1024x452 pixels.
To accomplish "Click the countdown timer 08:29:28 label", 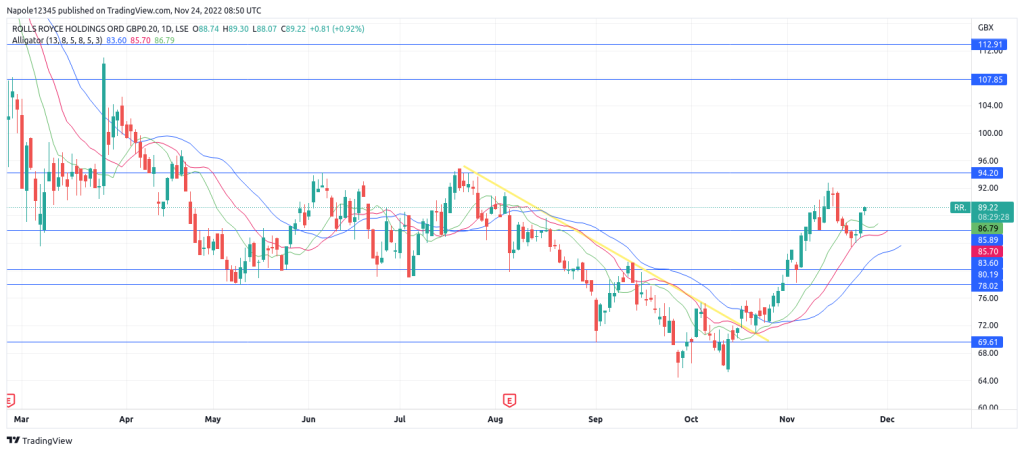I will (x=991, y=216).
